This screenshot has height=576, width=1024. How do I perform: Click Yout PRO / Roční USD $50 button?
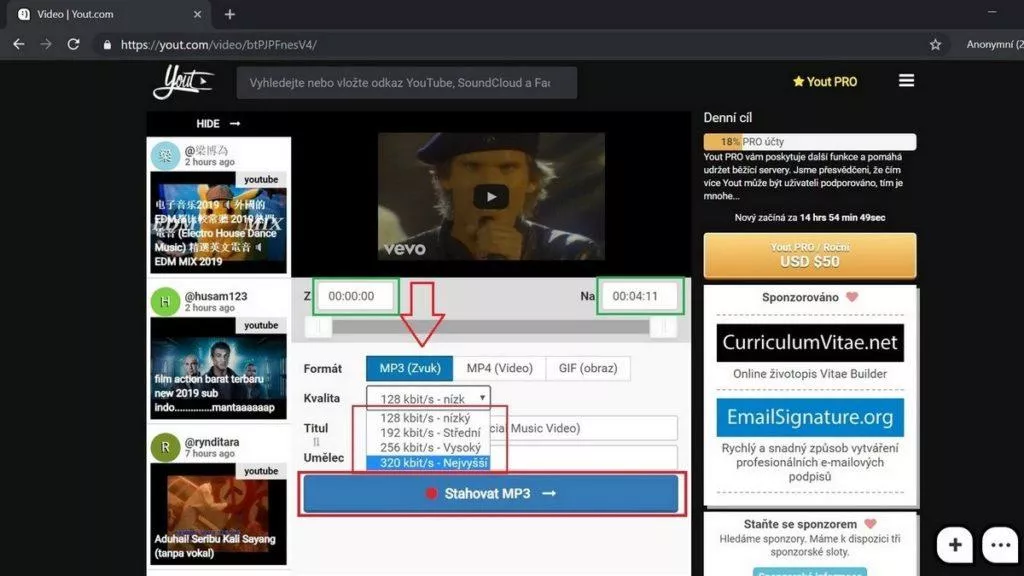click(810, 255)
